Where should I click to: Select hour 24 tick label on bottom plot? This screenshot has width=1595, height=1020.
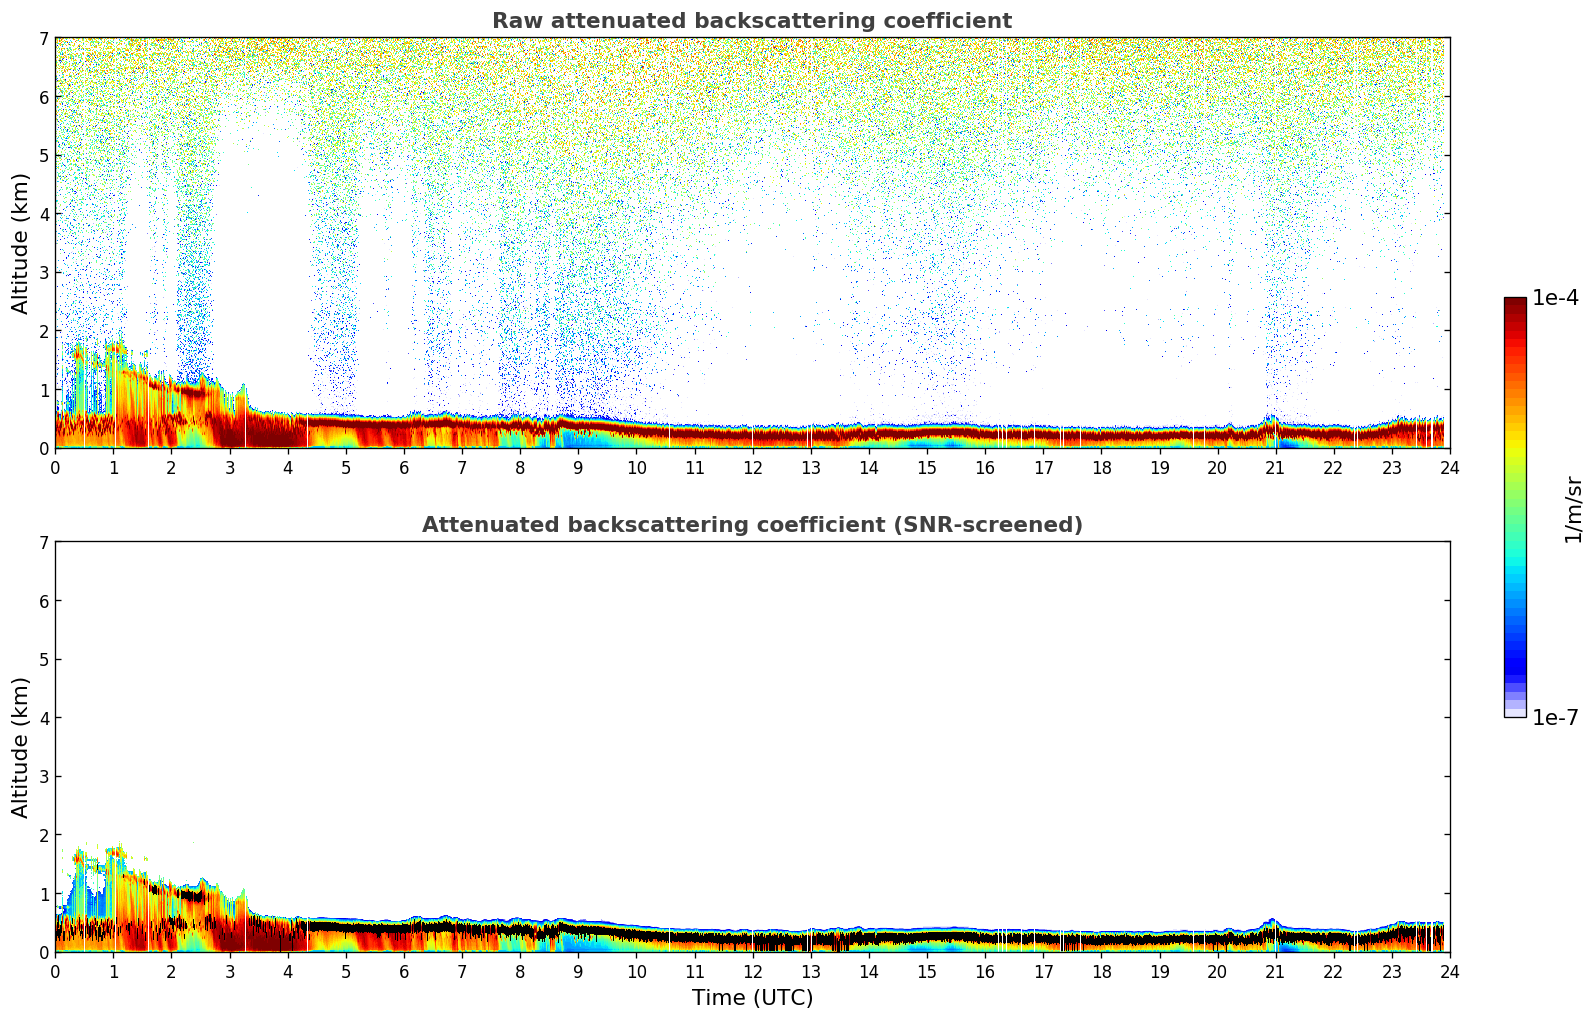[1449, 972]
